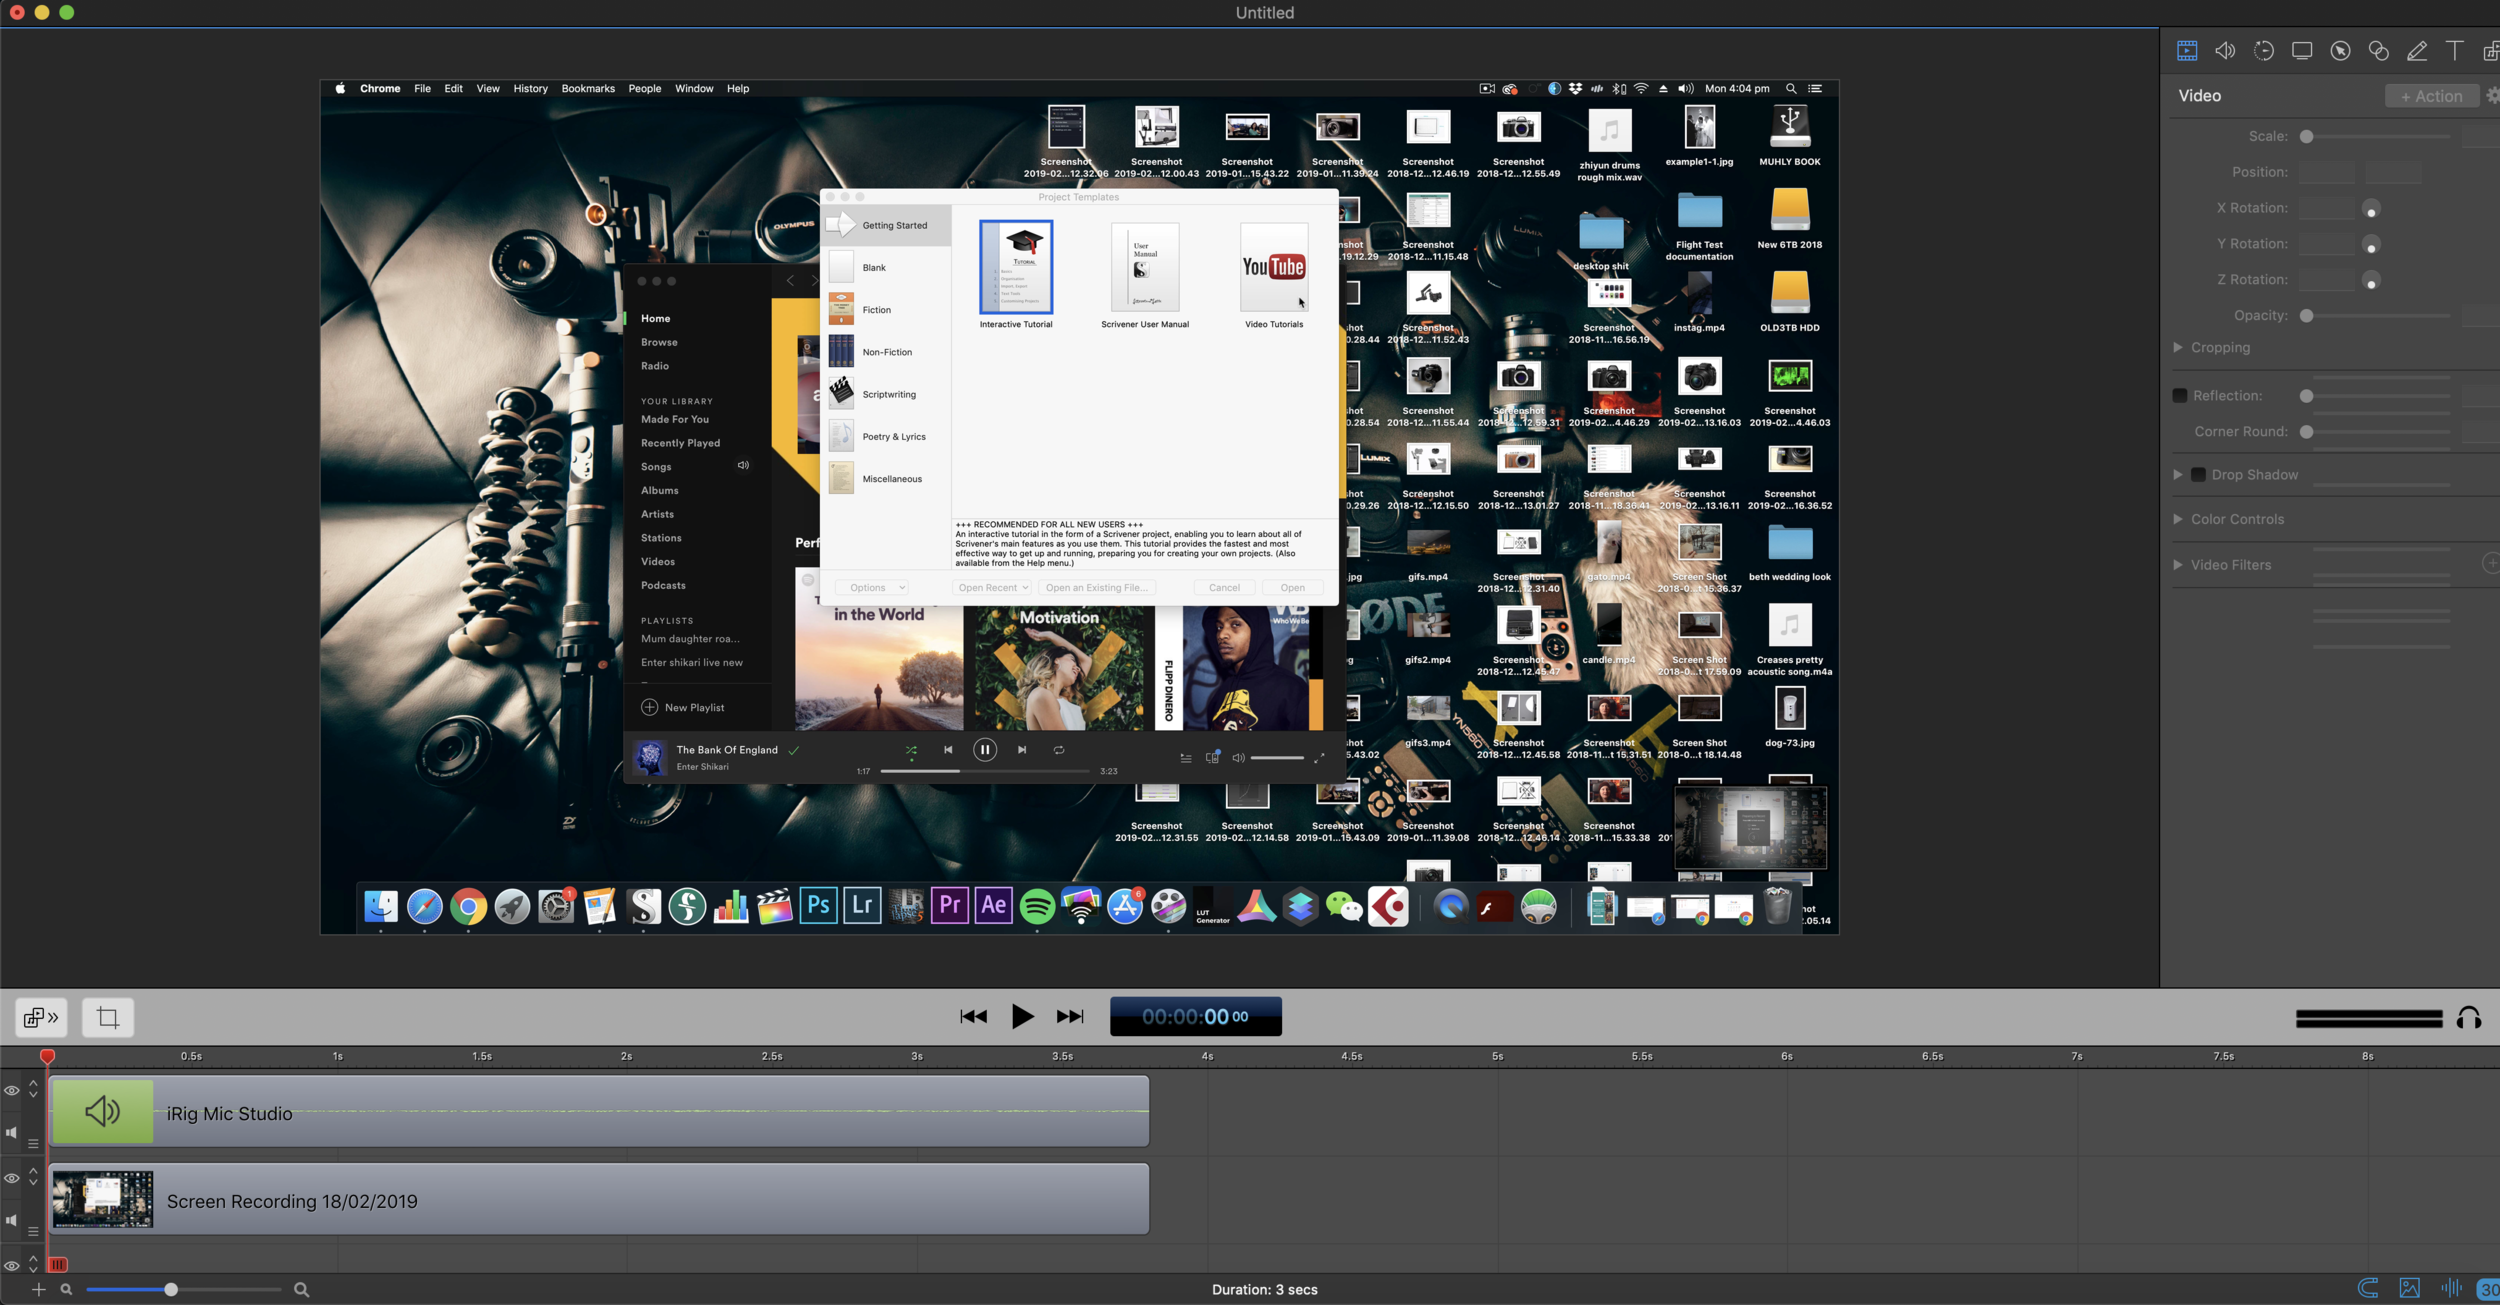Open the Media Library panel
2500x1305 pixels.
coord(2490,50)
